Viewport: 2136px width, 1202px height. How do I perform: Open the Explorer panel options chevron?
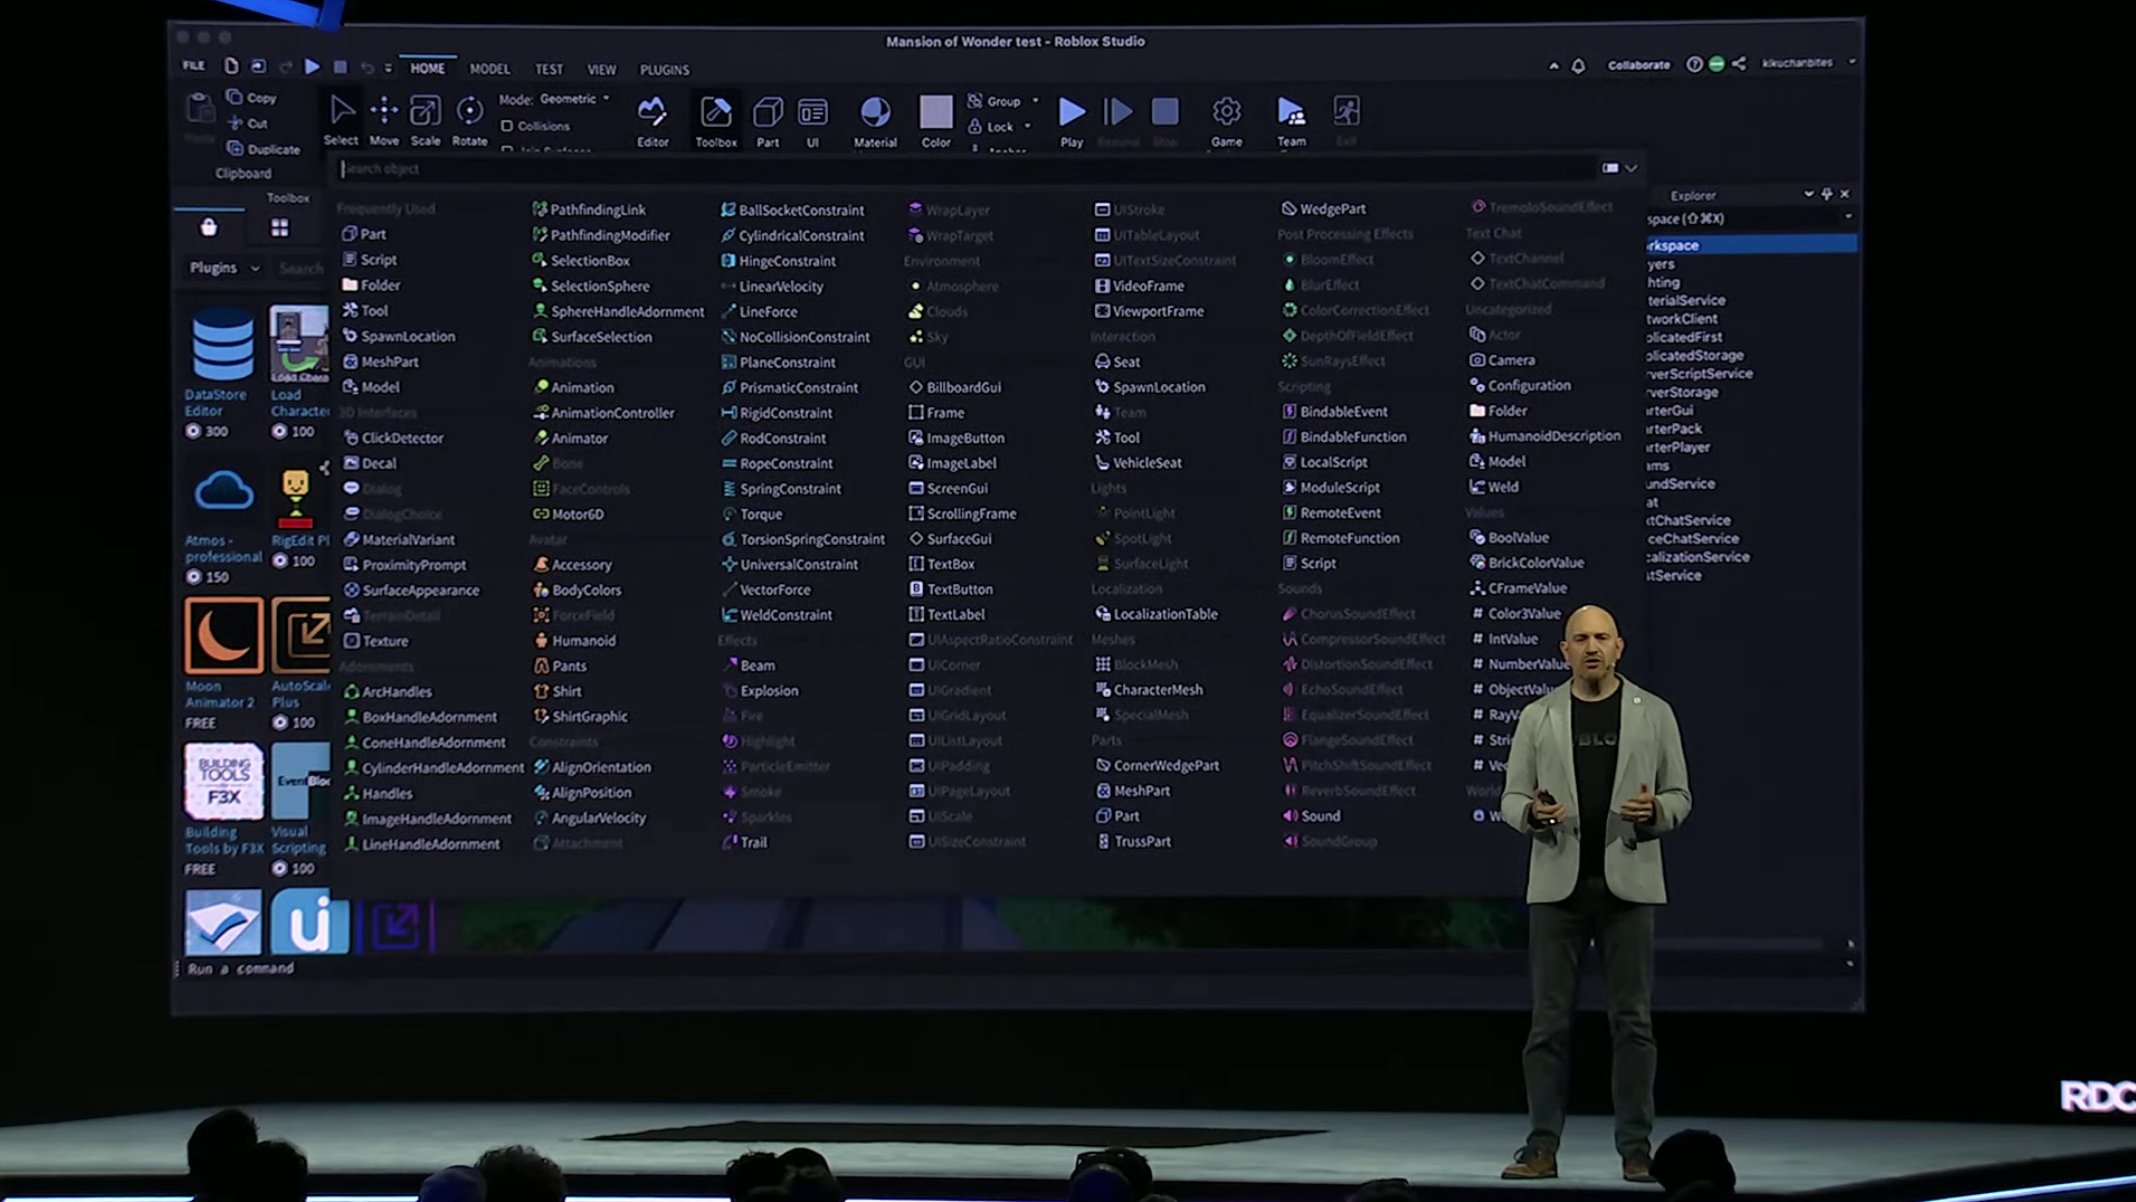tap(1808, 194)
